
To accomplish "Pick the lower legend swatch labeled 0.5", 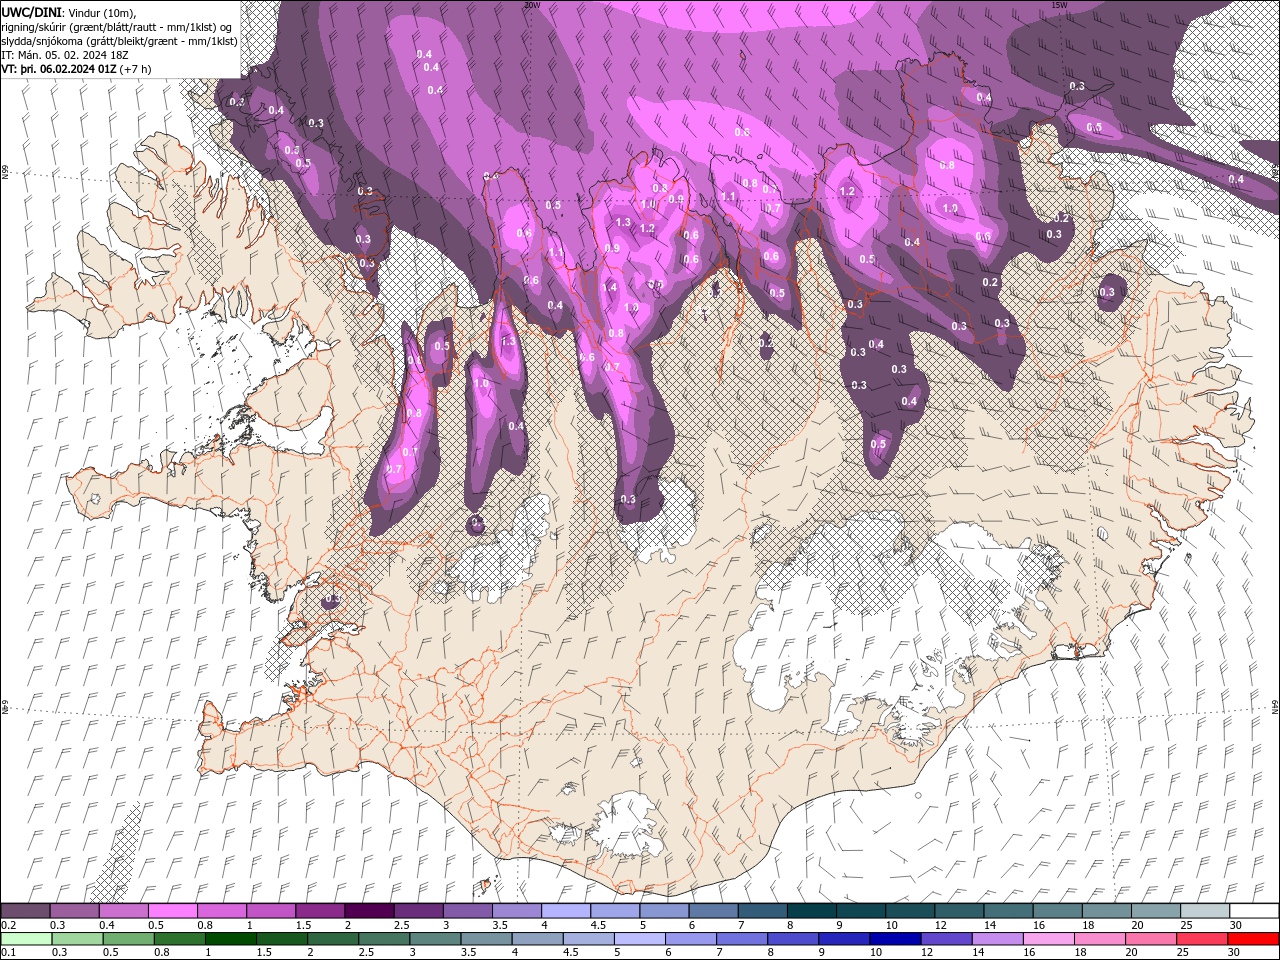I will 129,939.
